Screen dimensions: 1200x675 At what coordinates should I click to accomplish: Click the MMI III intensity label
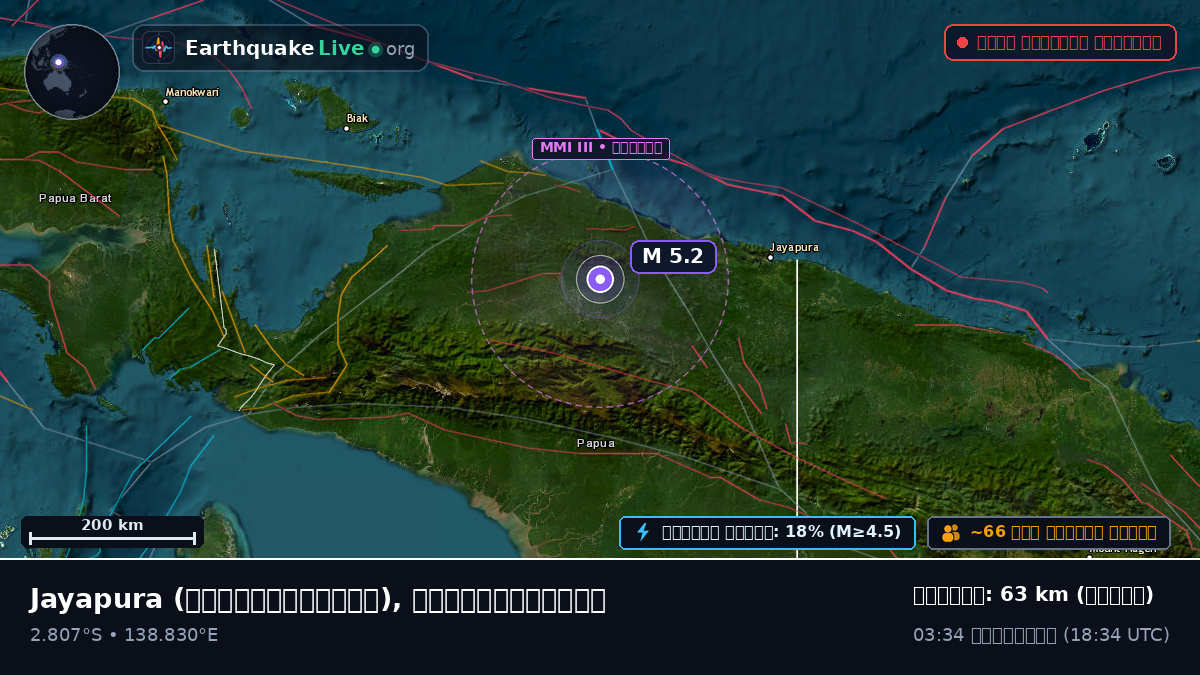[x=600, y=148]
